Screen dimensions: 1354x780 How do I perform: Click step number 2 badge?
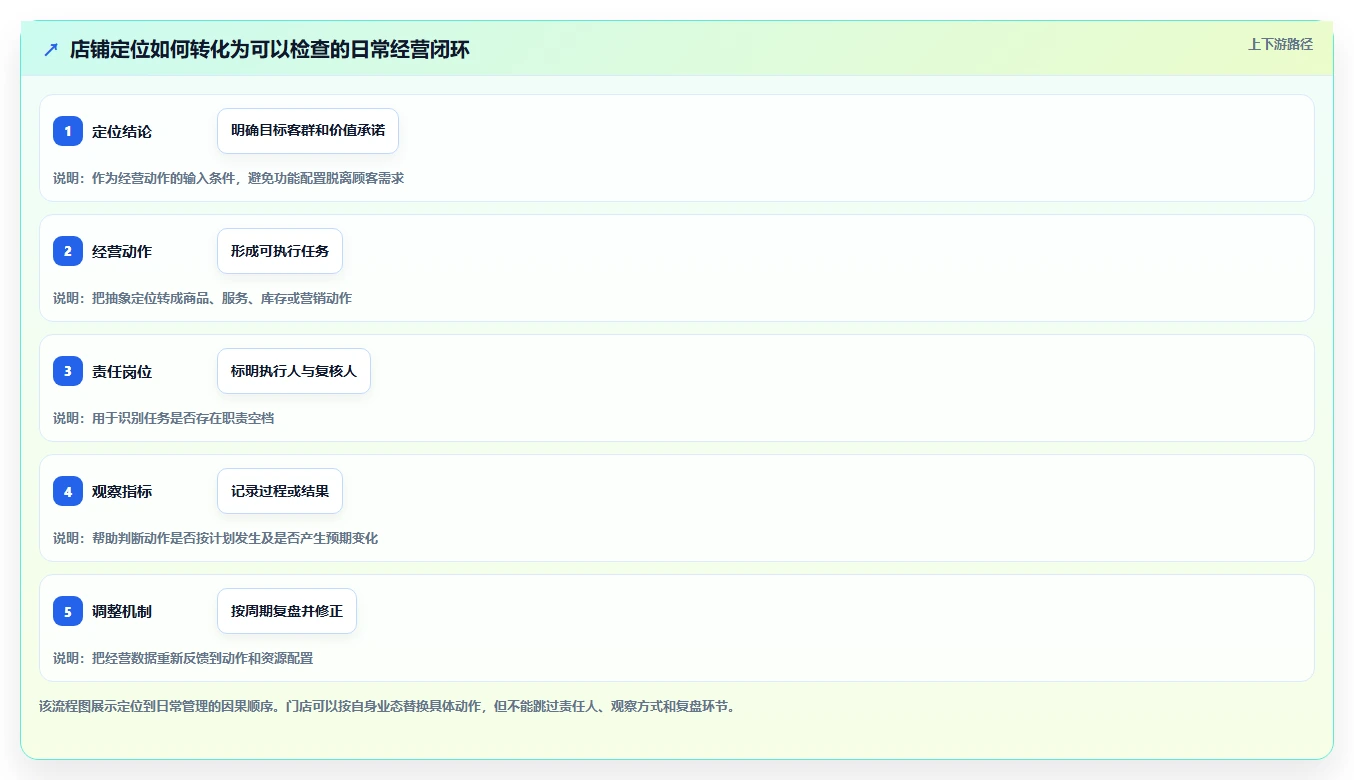(x=68, y=251)
